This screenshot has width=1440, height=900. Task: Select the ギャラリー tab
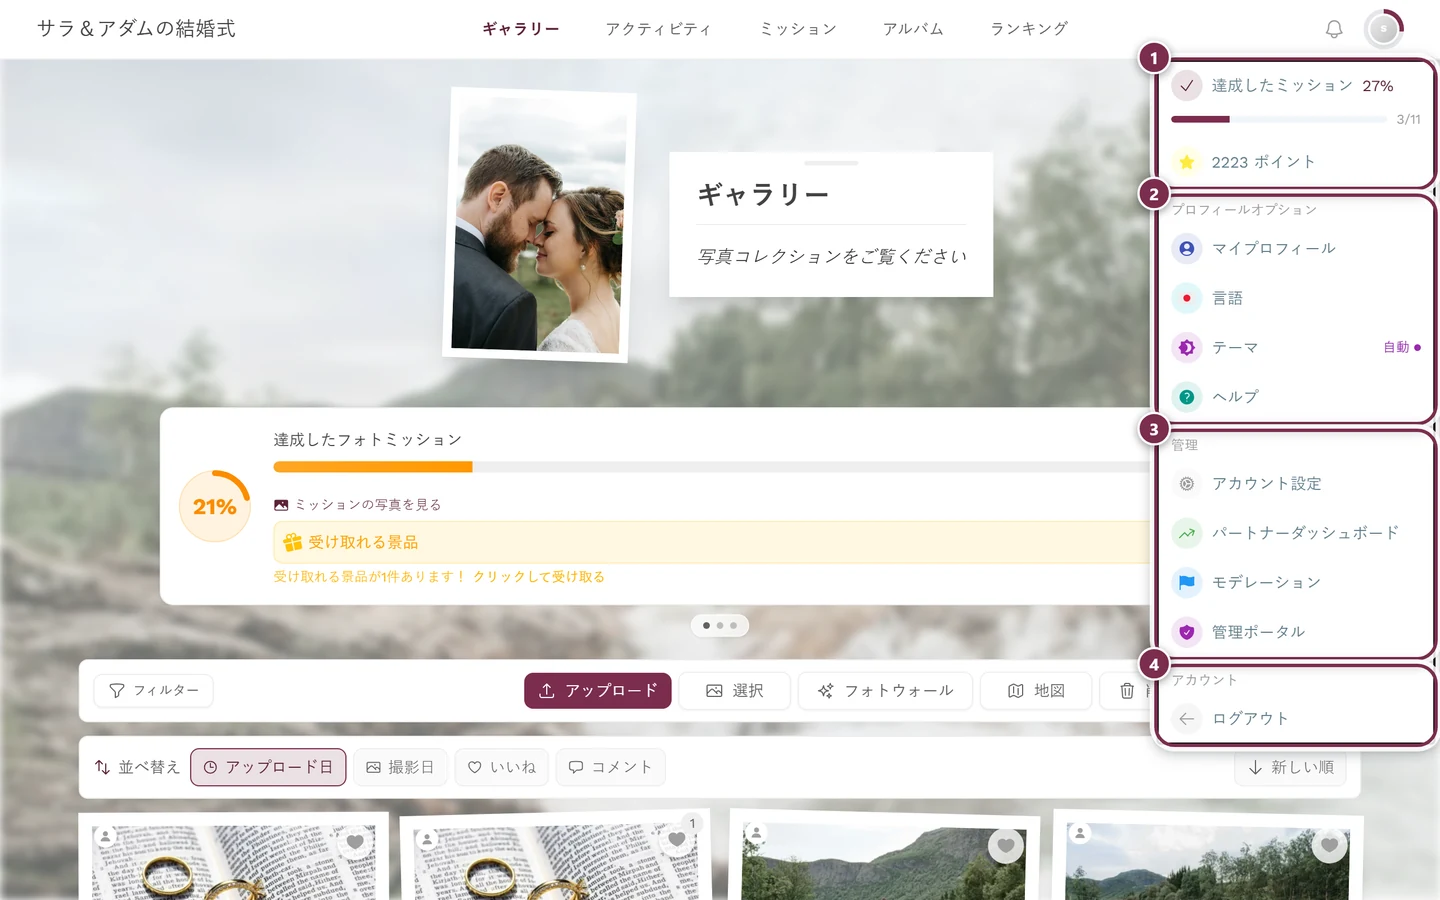[521, 29]
